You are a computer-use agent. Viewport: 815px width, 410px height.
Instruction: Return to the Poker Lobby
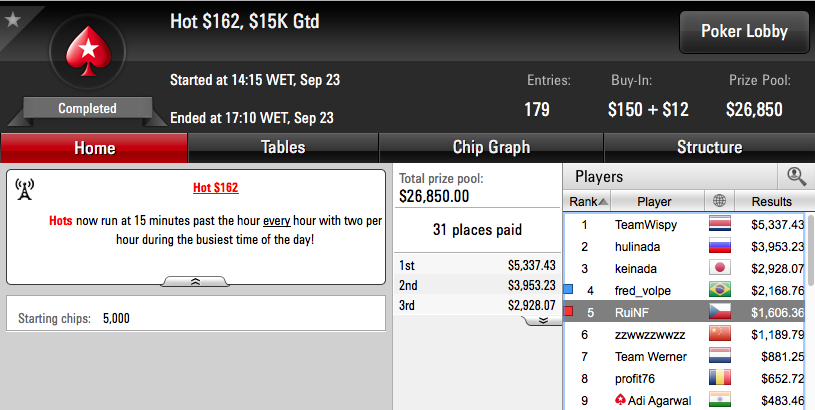point(744,32)
